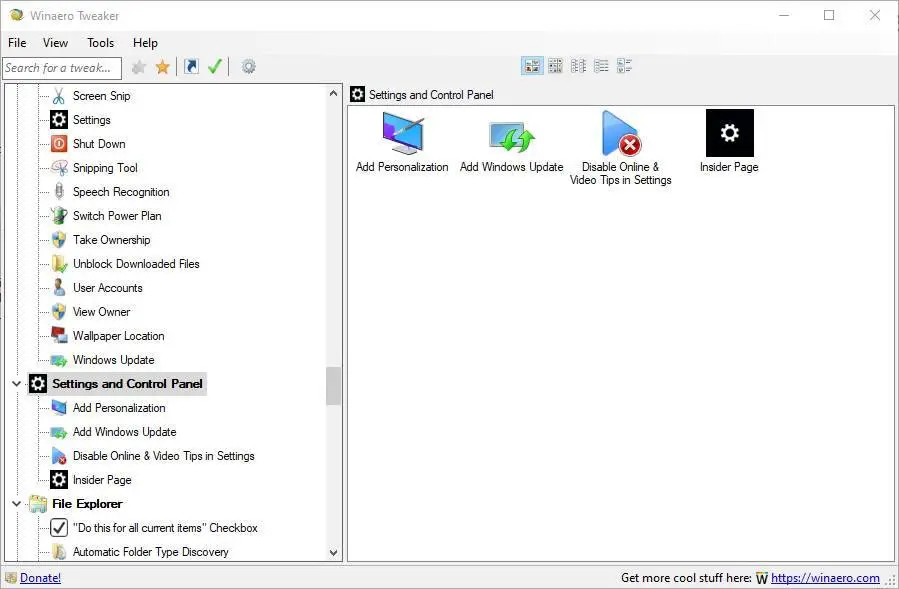Switch to the fifth tile view mode button
899x589 pixels.
[x=624, y=66]
